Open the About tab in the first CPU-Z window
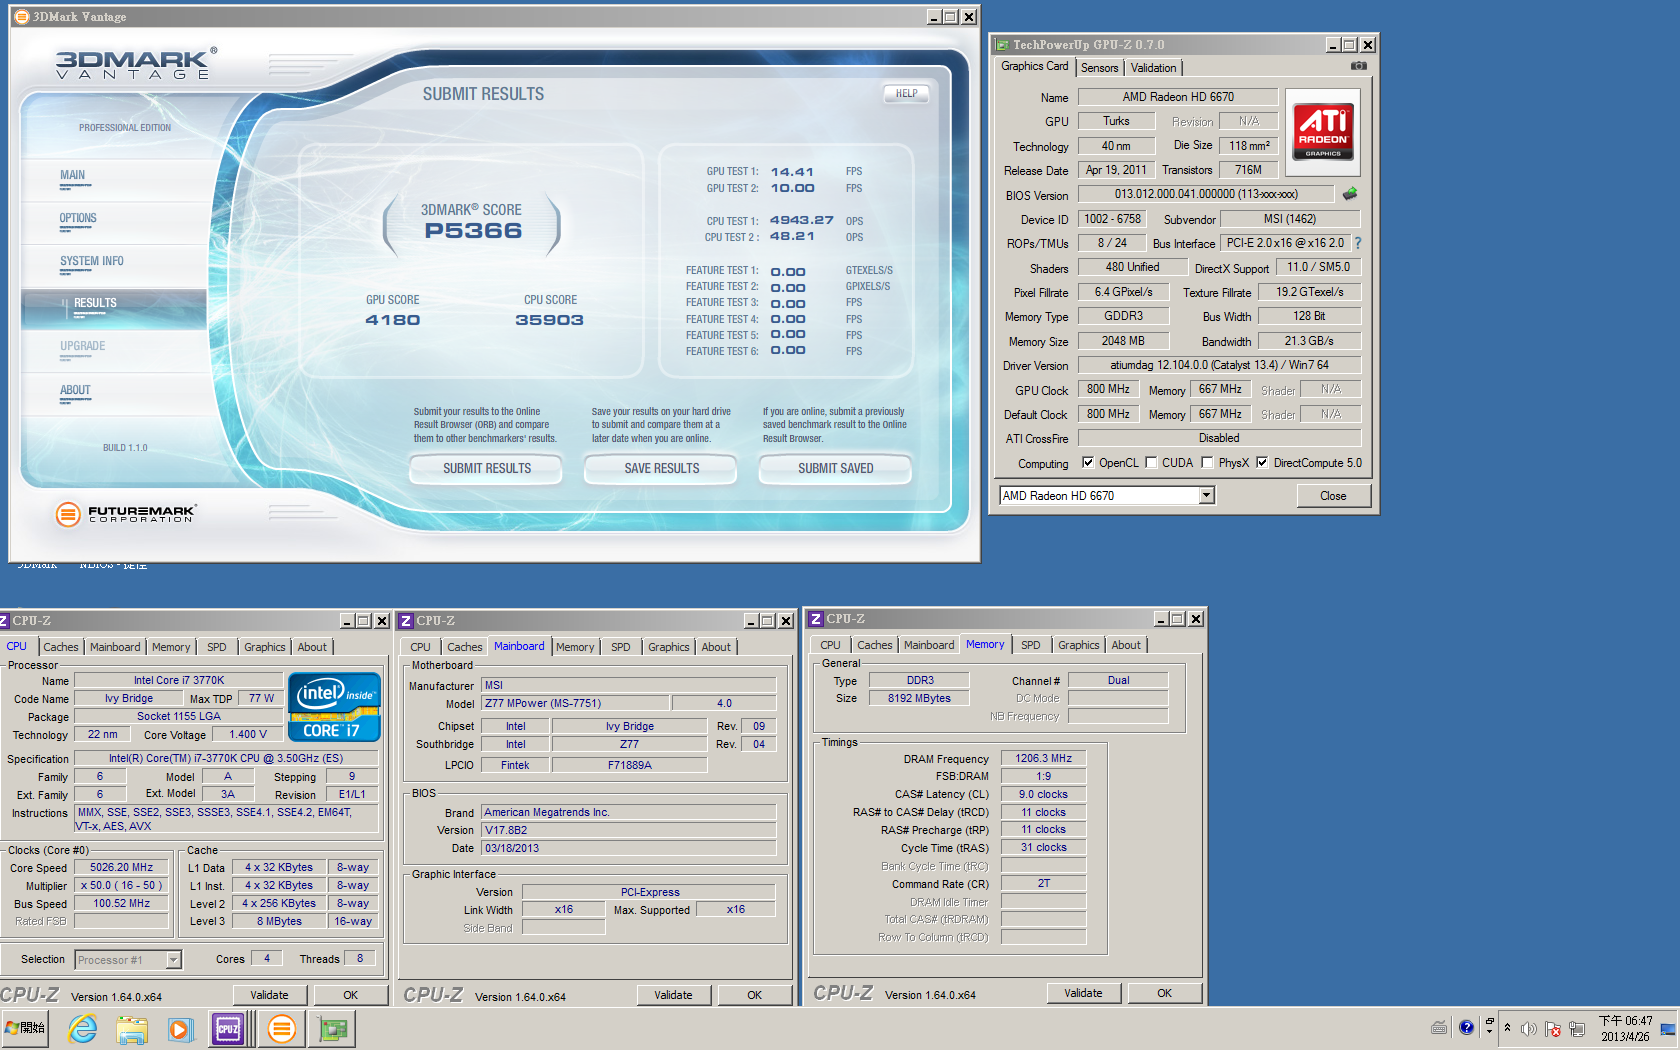Screen dimensions: 1680x1050 pyautogui.click(x=312, y=647)
